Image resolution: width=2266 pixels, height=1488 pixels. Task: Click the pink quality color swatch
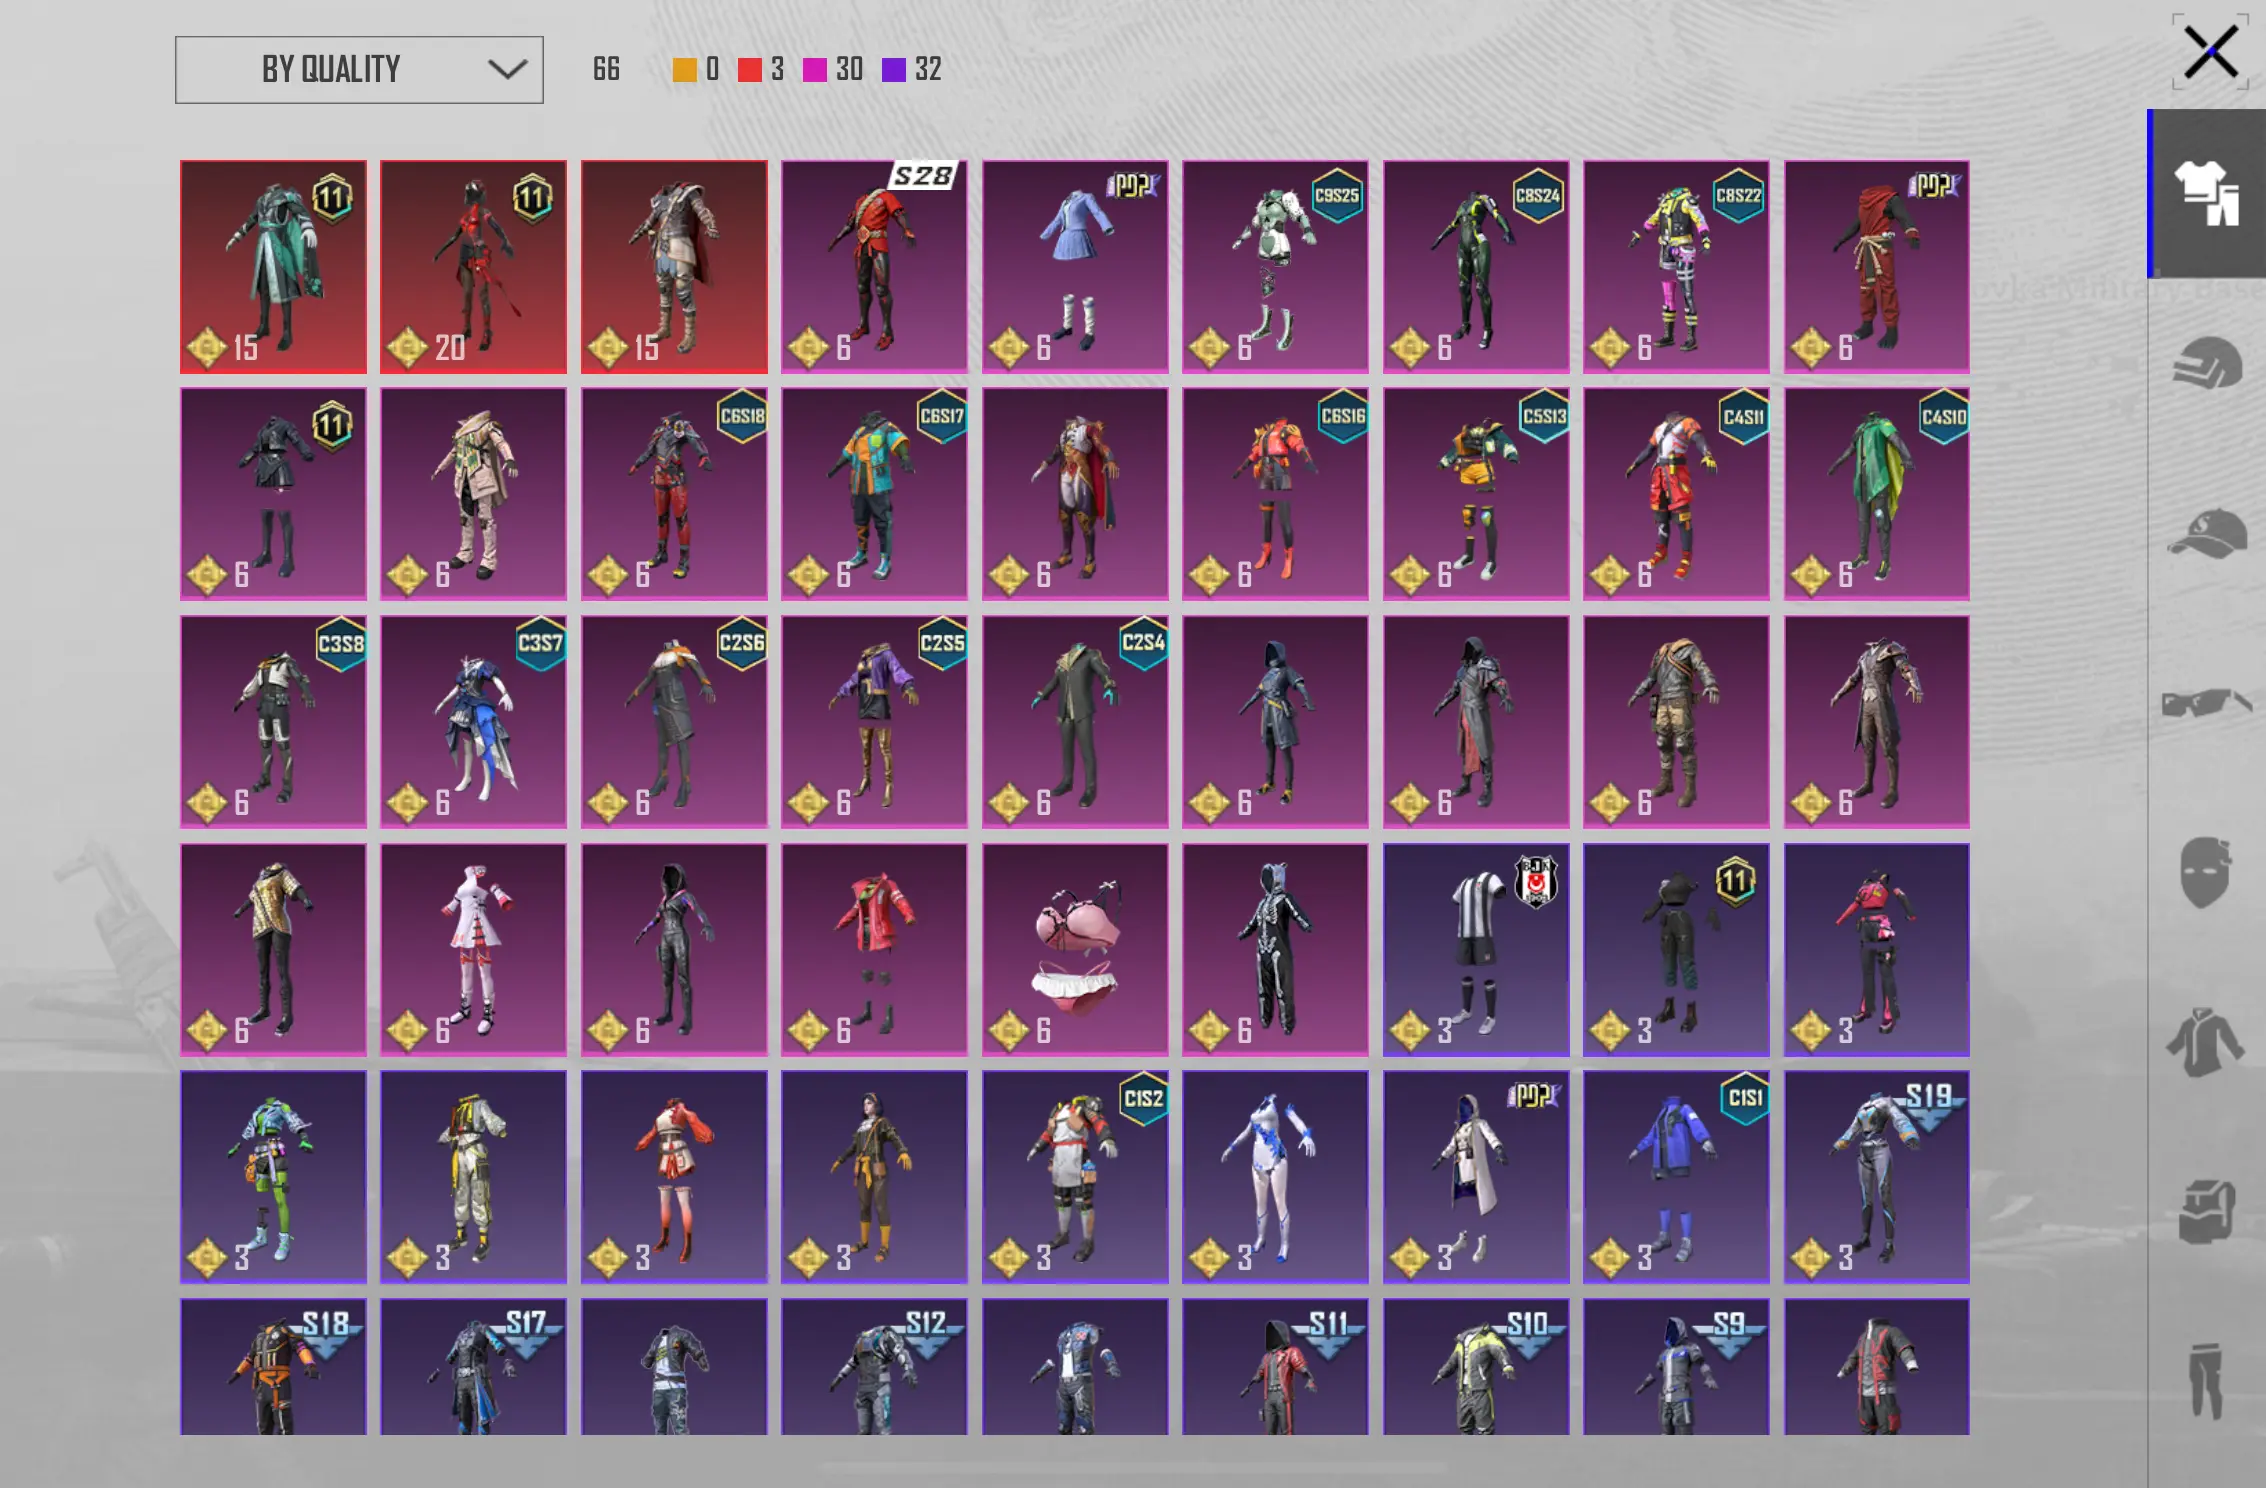click(x=814, y=70)
